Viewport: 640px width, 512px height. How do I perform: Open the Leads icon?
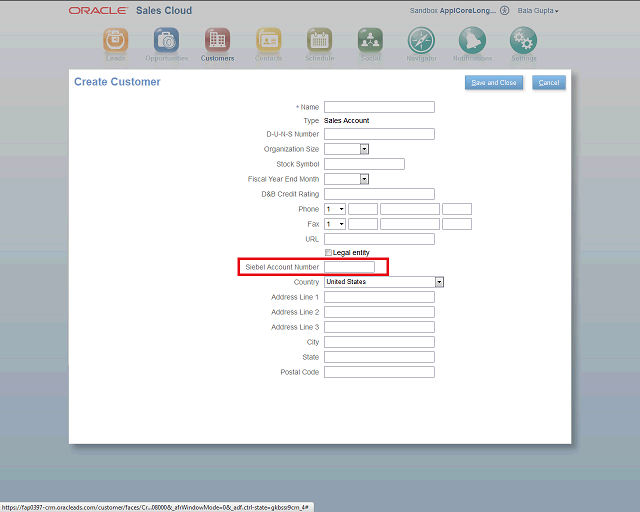pyautogui.click(x=116, y=40)
